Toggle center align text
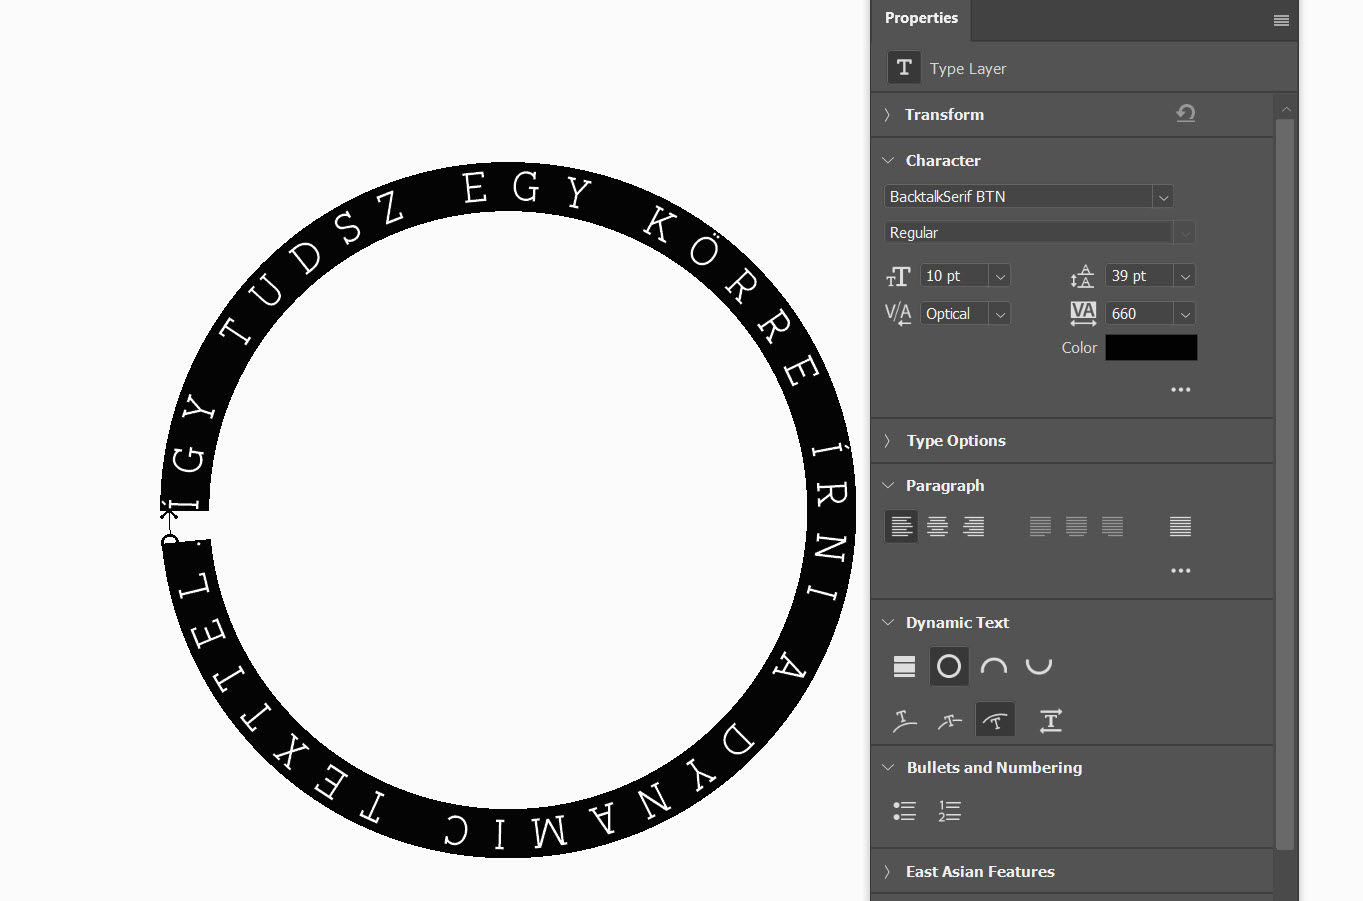Viewport: 1363px width, 901px height. (937, 526)
